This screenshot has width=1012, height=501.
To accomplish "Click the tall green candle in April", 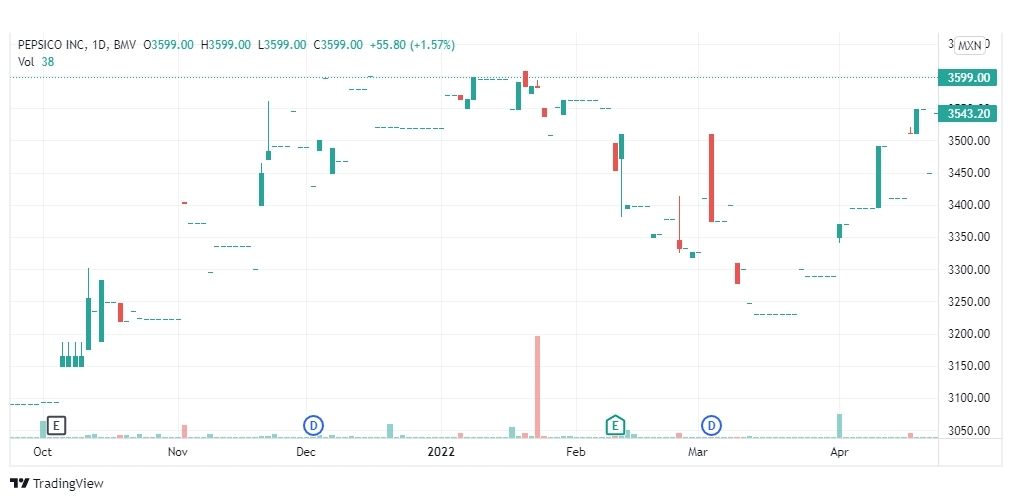I will (878, 177).
